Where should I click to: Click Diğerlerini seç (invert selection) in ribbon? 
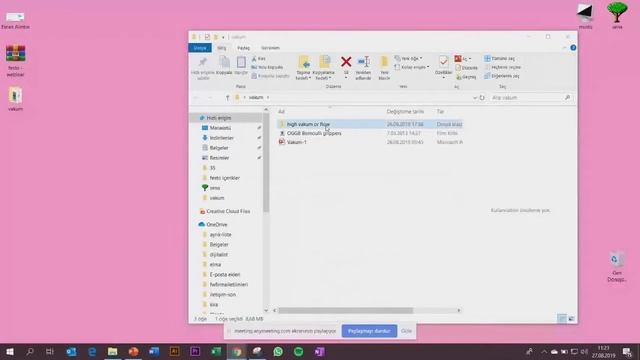[x=502, y=76]
